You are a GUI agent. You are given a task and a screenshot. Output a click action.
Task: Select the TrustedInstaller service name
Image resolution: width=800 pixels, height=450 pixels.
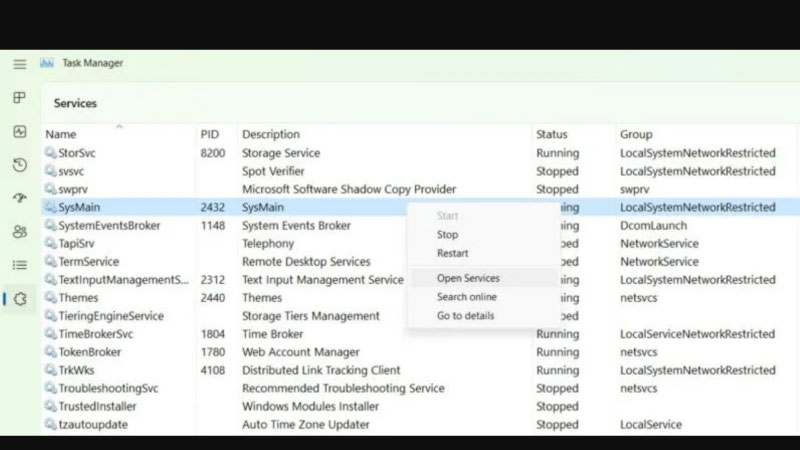[x=97, y=406]
